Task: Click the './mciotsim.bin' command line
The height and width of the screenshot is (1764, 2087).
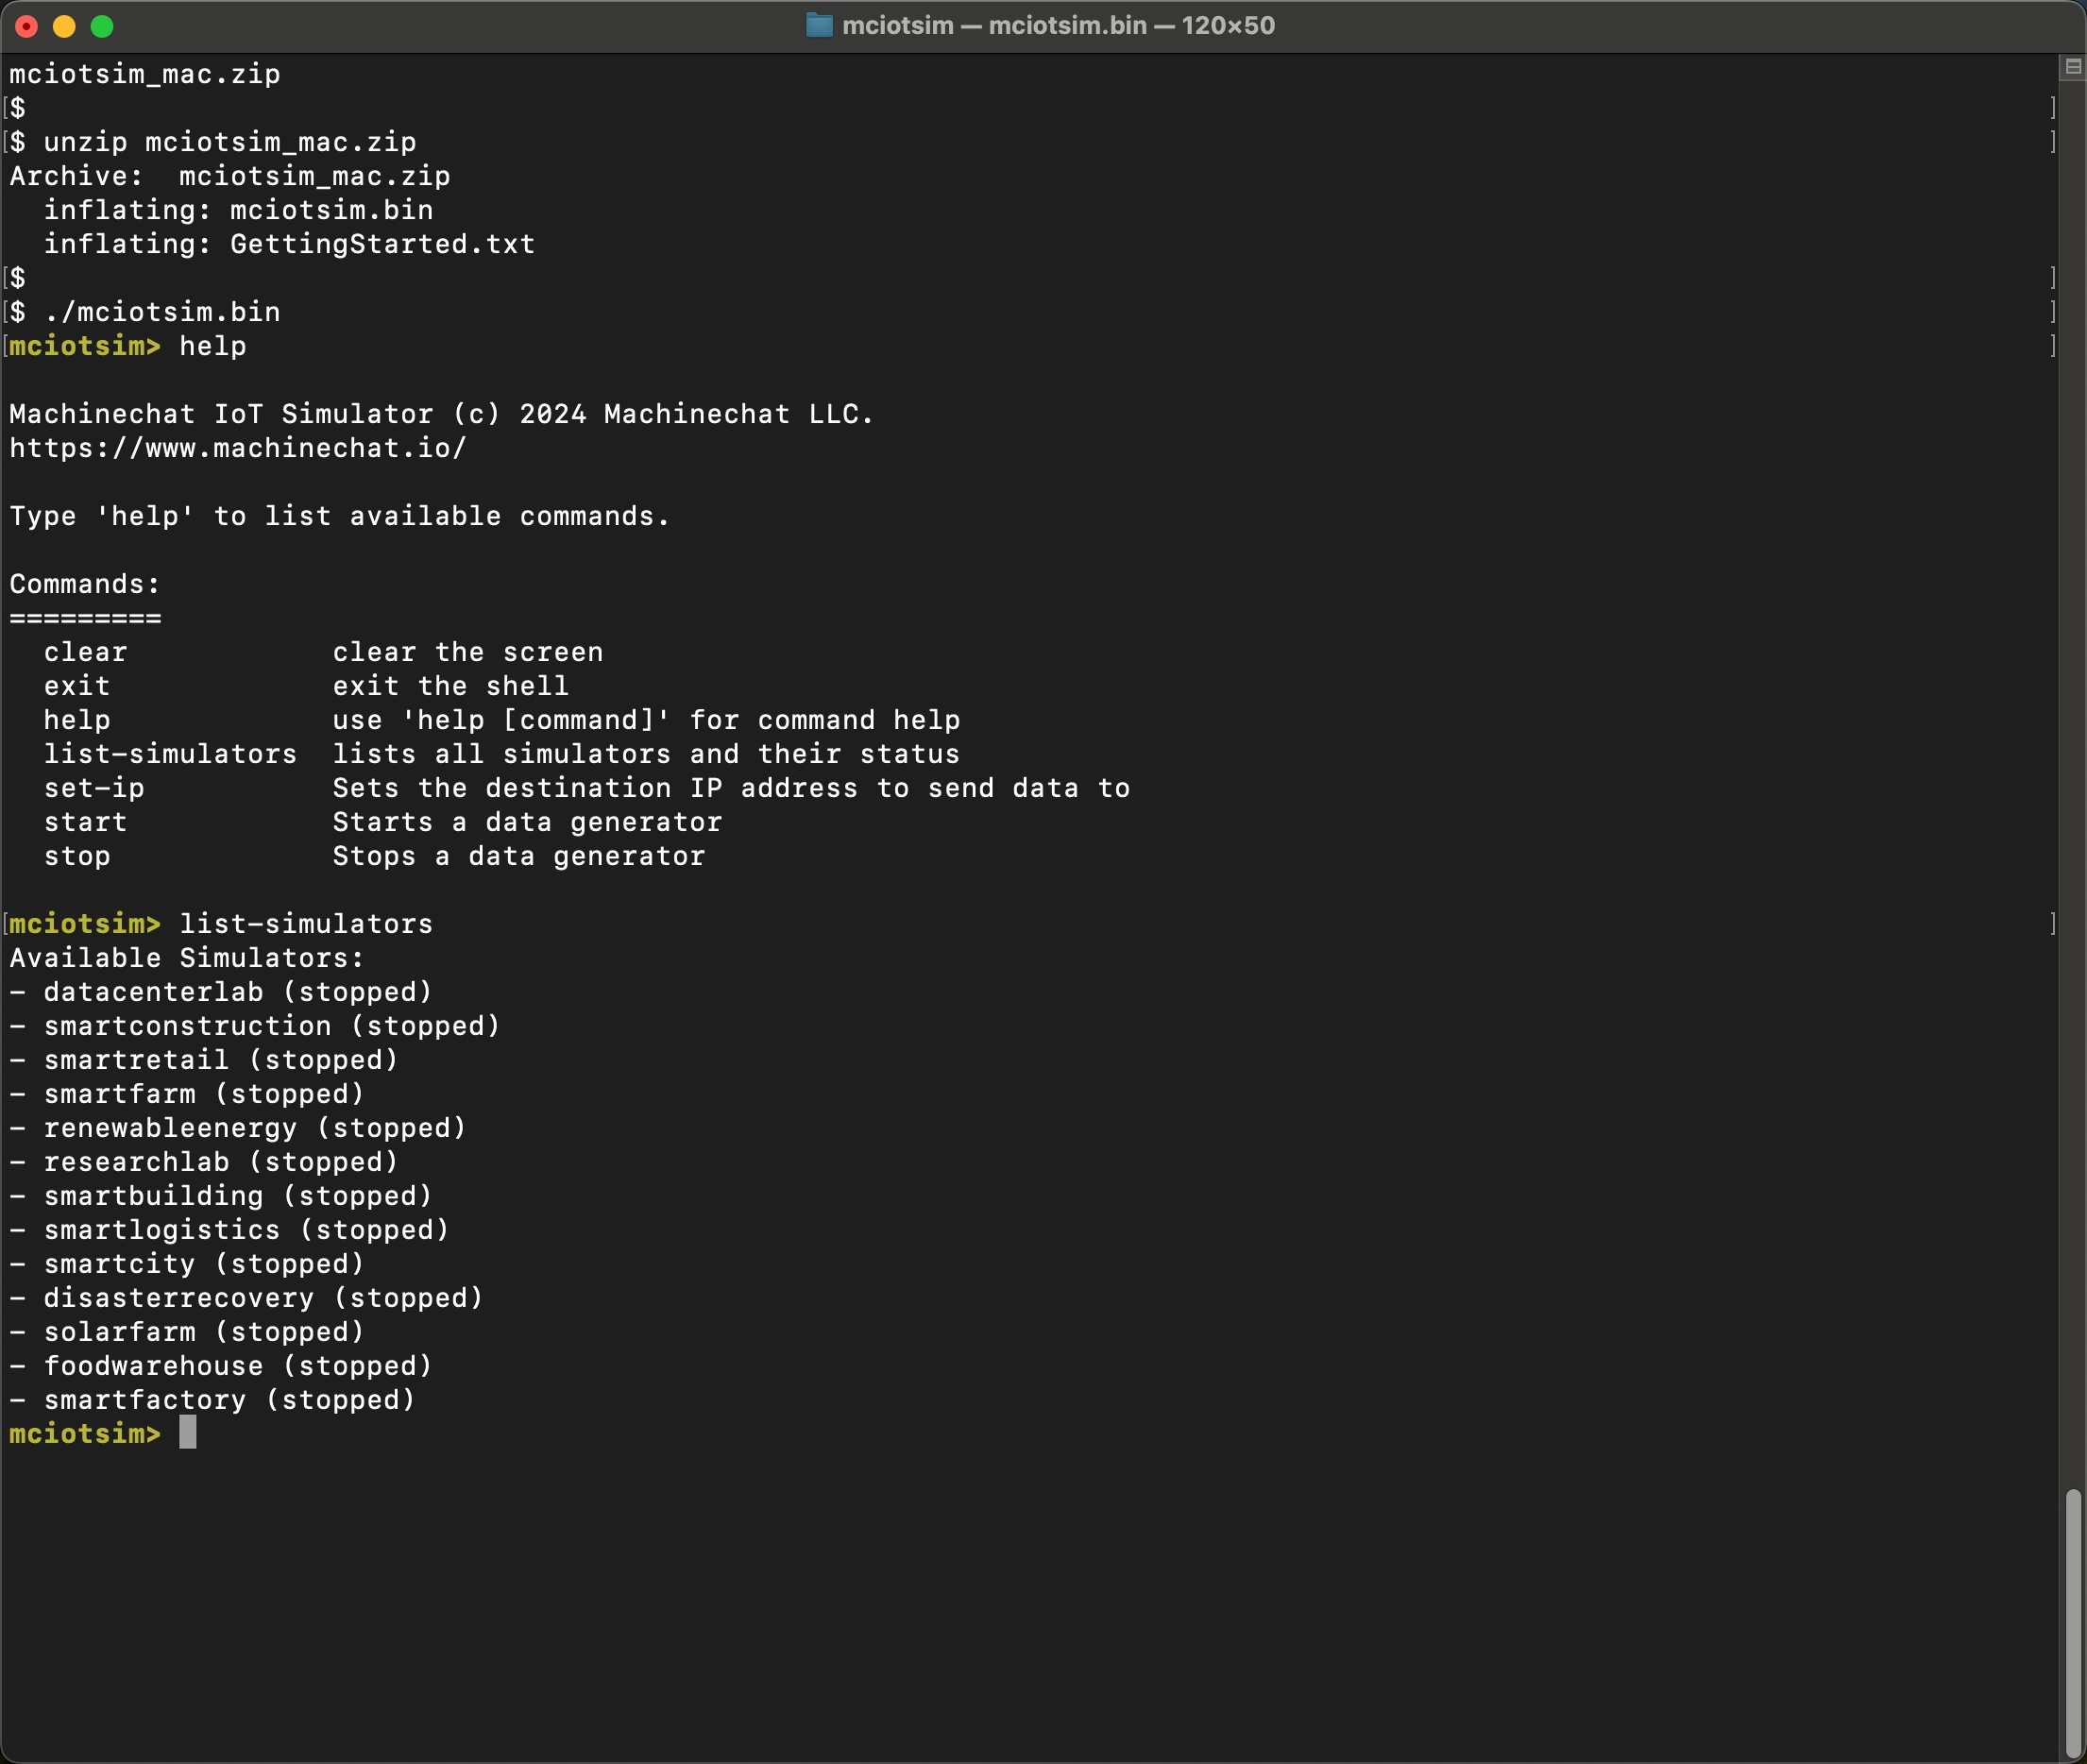Action: pos(145,312)
